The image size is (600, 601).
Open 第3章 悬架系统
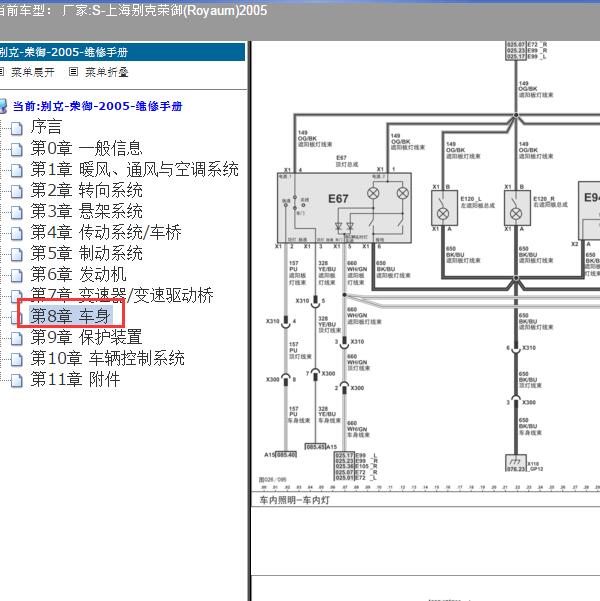(87, 211)
